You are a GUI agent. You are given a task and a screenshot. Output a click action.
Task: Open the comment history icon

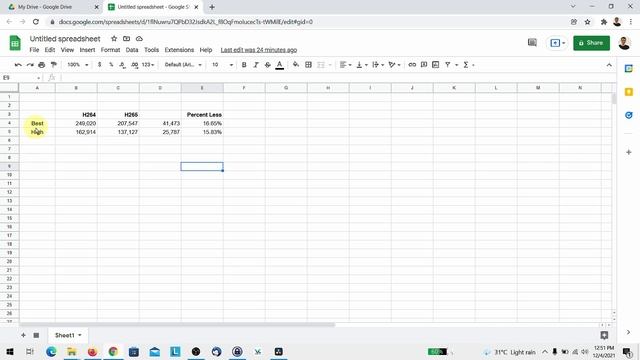pos(532,42)
